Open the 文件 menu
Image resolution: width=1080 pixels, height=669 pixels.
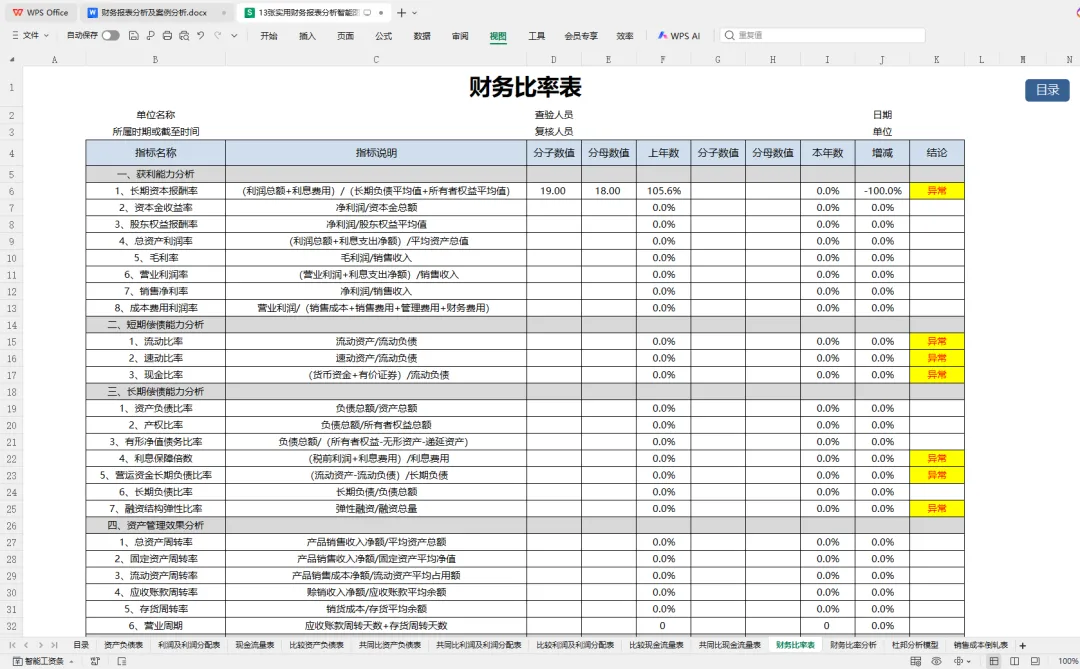pyautogui.click(x=31, y=35)
